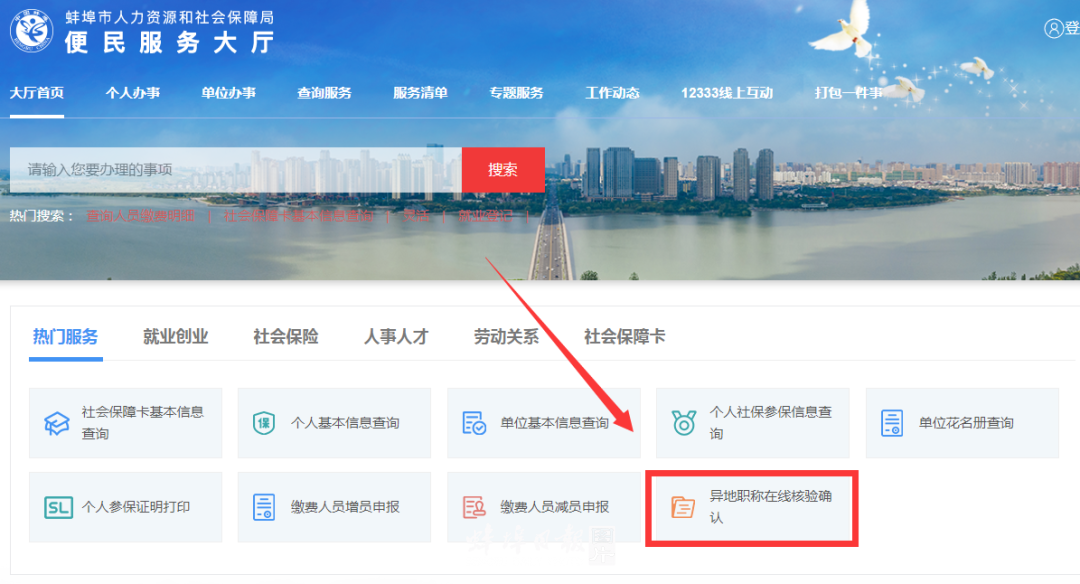Image resolution: width=1080 pixels, height=584 pixels.
Task: Click the login user avatar icon
Action: (x=1055, y=28)
